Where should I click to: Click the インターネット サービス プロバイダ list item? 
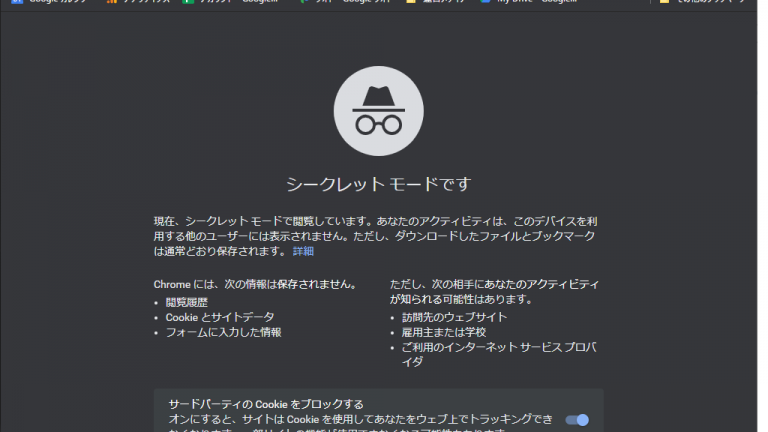click(x=499, y=355)
